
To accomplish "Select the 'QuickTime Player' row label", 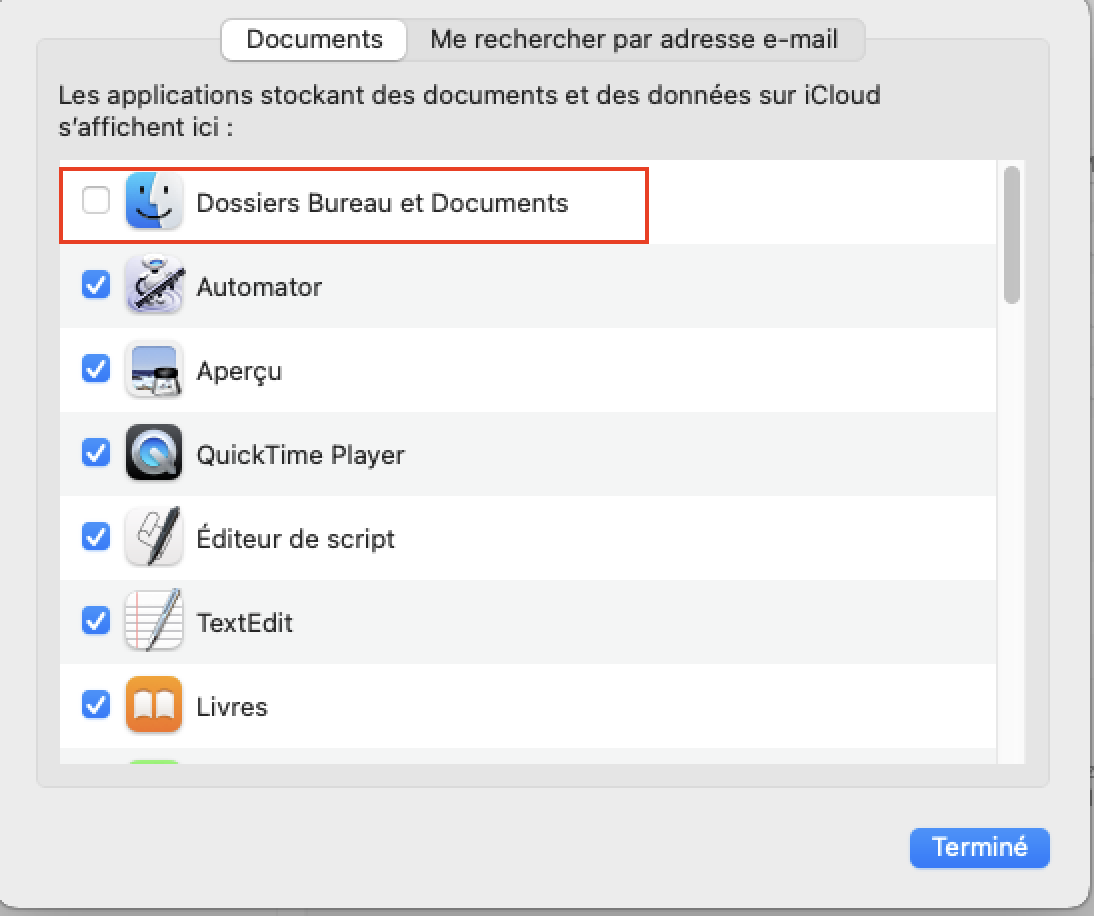I will point(301,456).
